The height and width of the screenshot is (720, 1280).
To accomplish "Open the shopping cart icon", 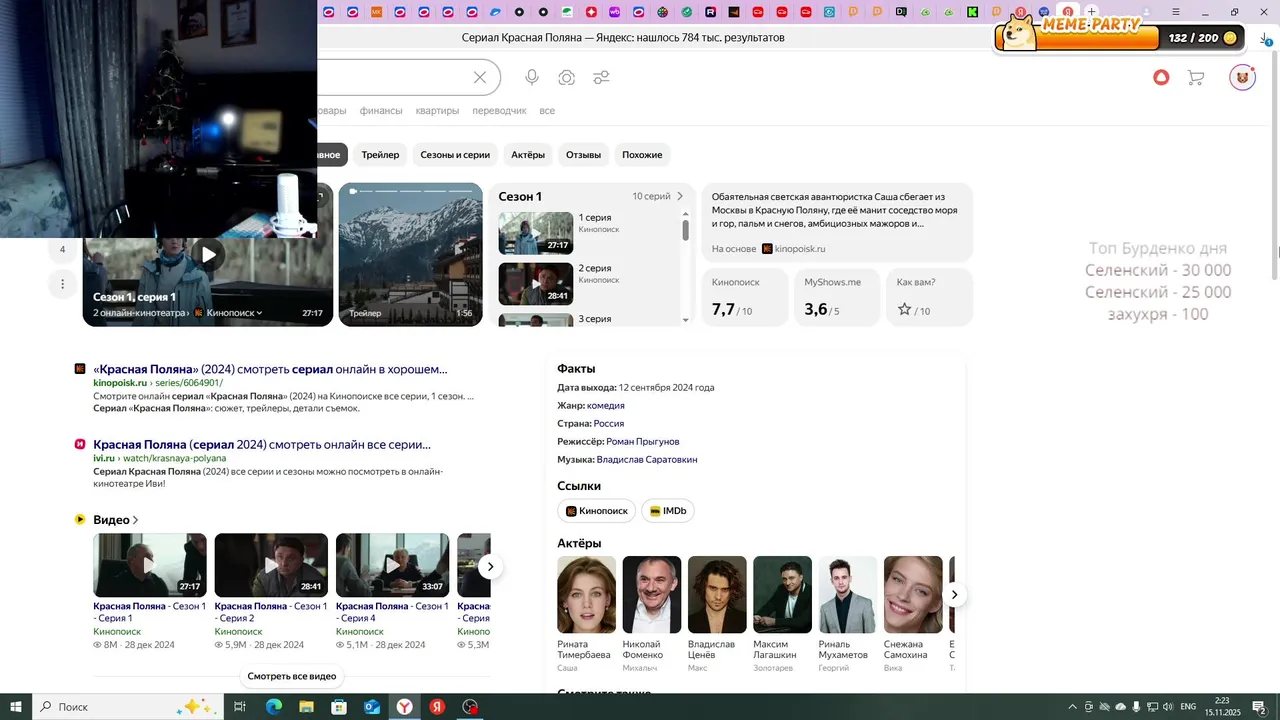I will point(1195,77).
